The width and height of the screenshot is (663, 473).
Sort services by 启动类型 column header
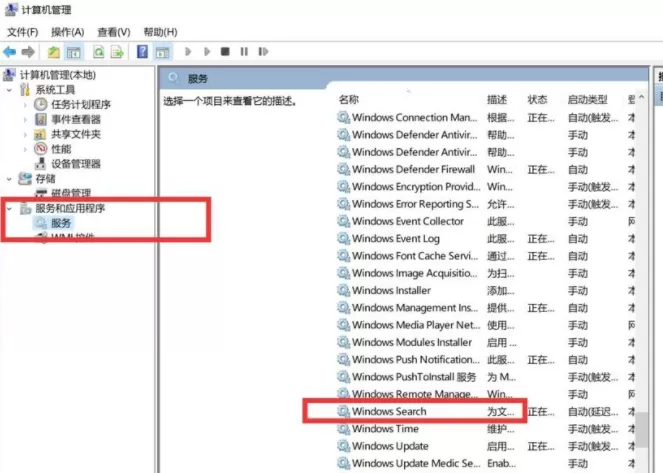[x=588, y=100]
